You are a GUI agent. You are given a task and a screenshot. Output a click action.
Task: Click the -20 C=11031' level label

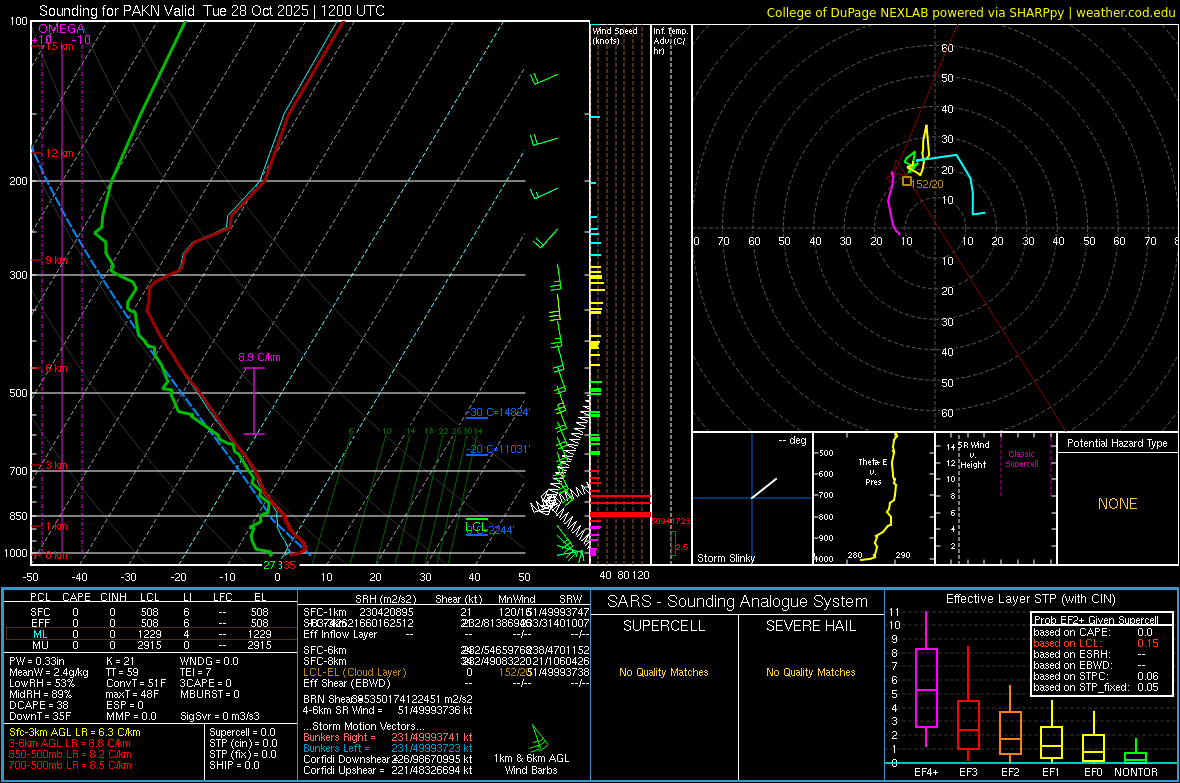(x=498, y=449)
